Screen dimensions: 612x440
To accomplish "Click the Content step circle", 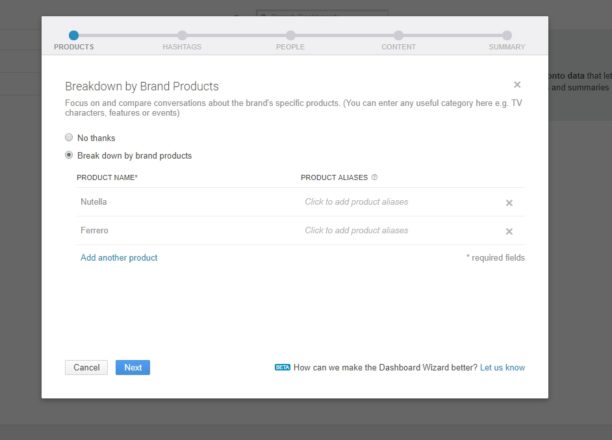I will point(398,35).
